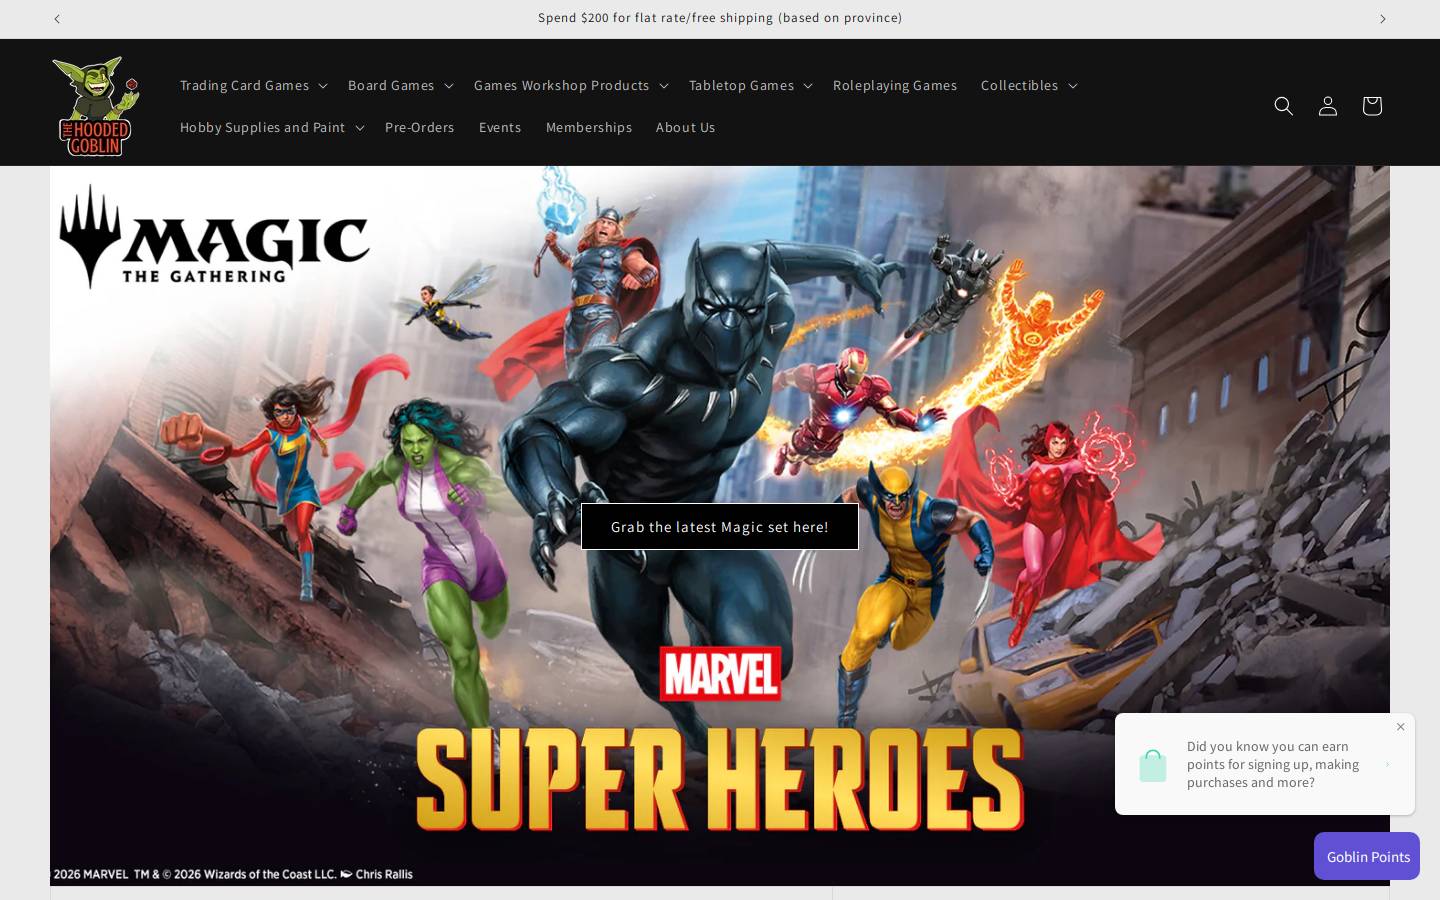Click the Magic The Gathering logo on banner

coord(214,237)
